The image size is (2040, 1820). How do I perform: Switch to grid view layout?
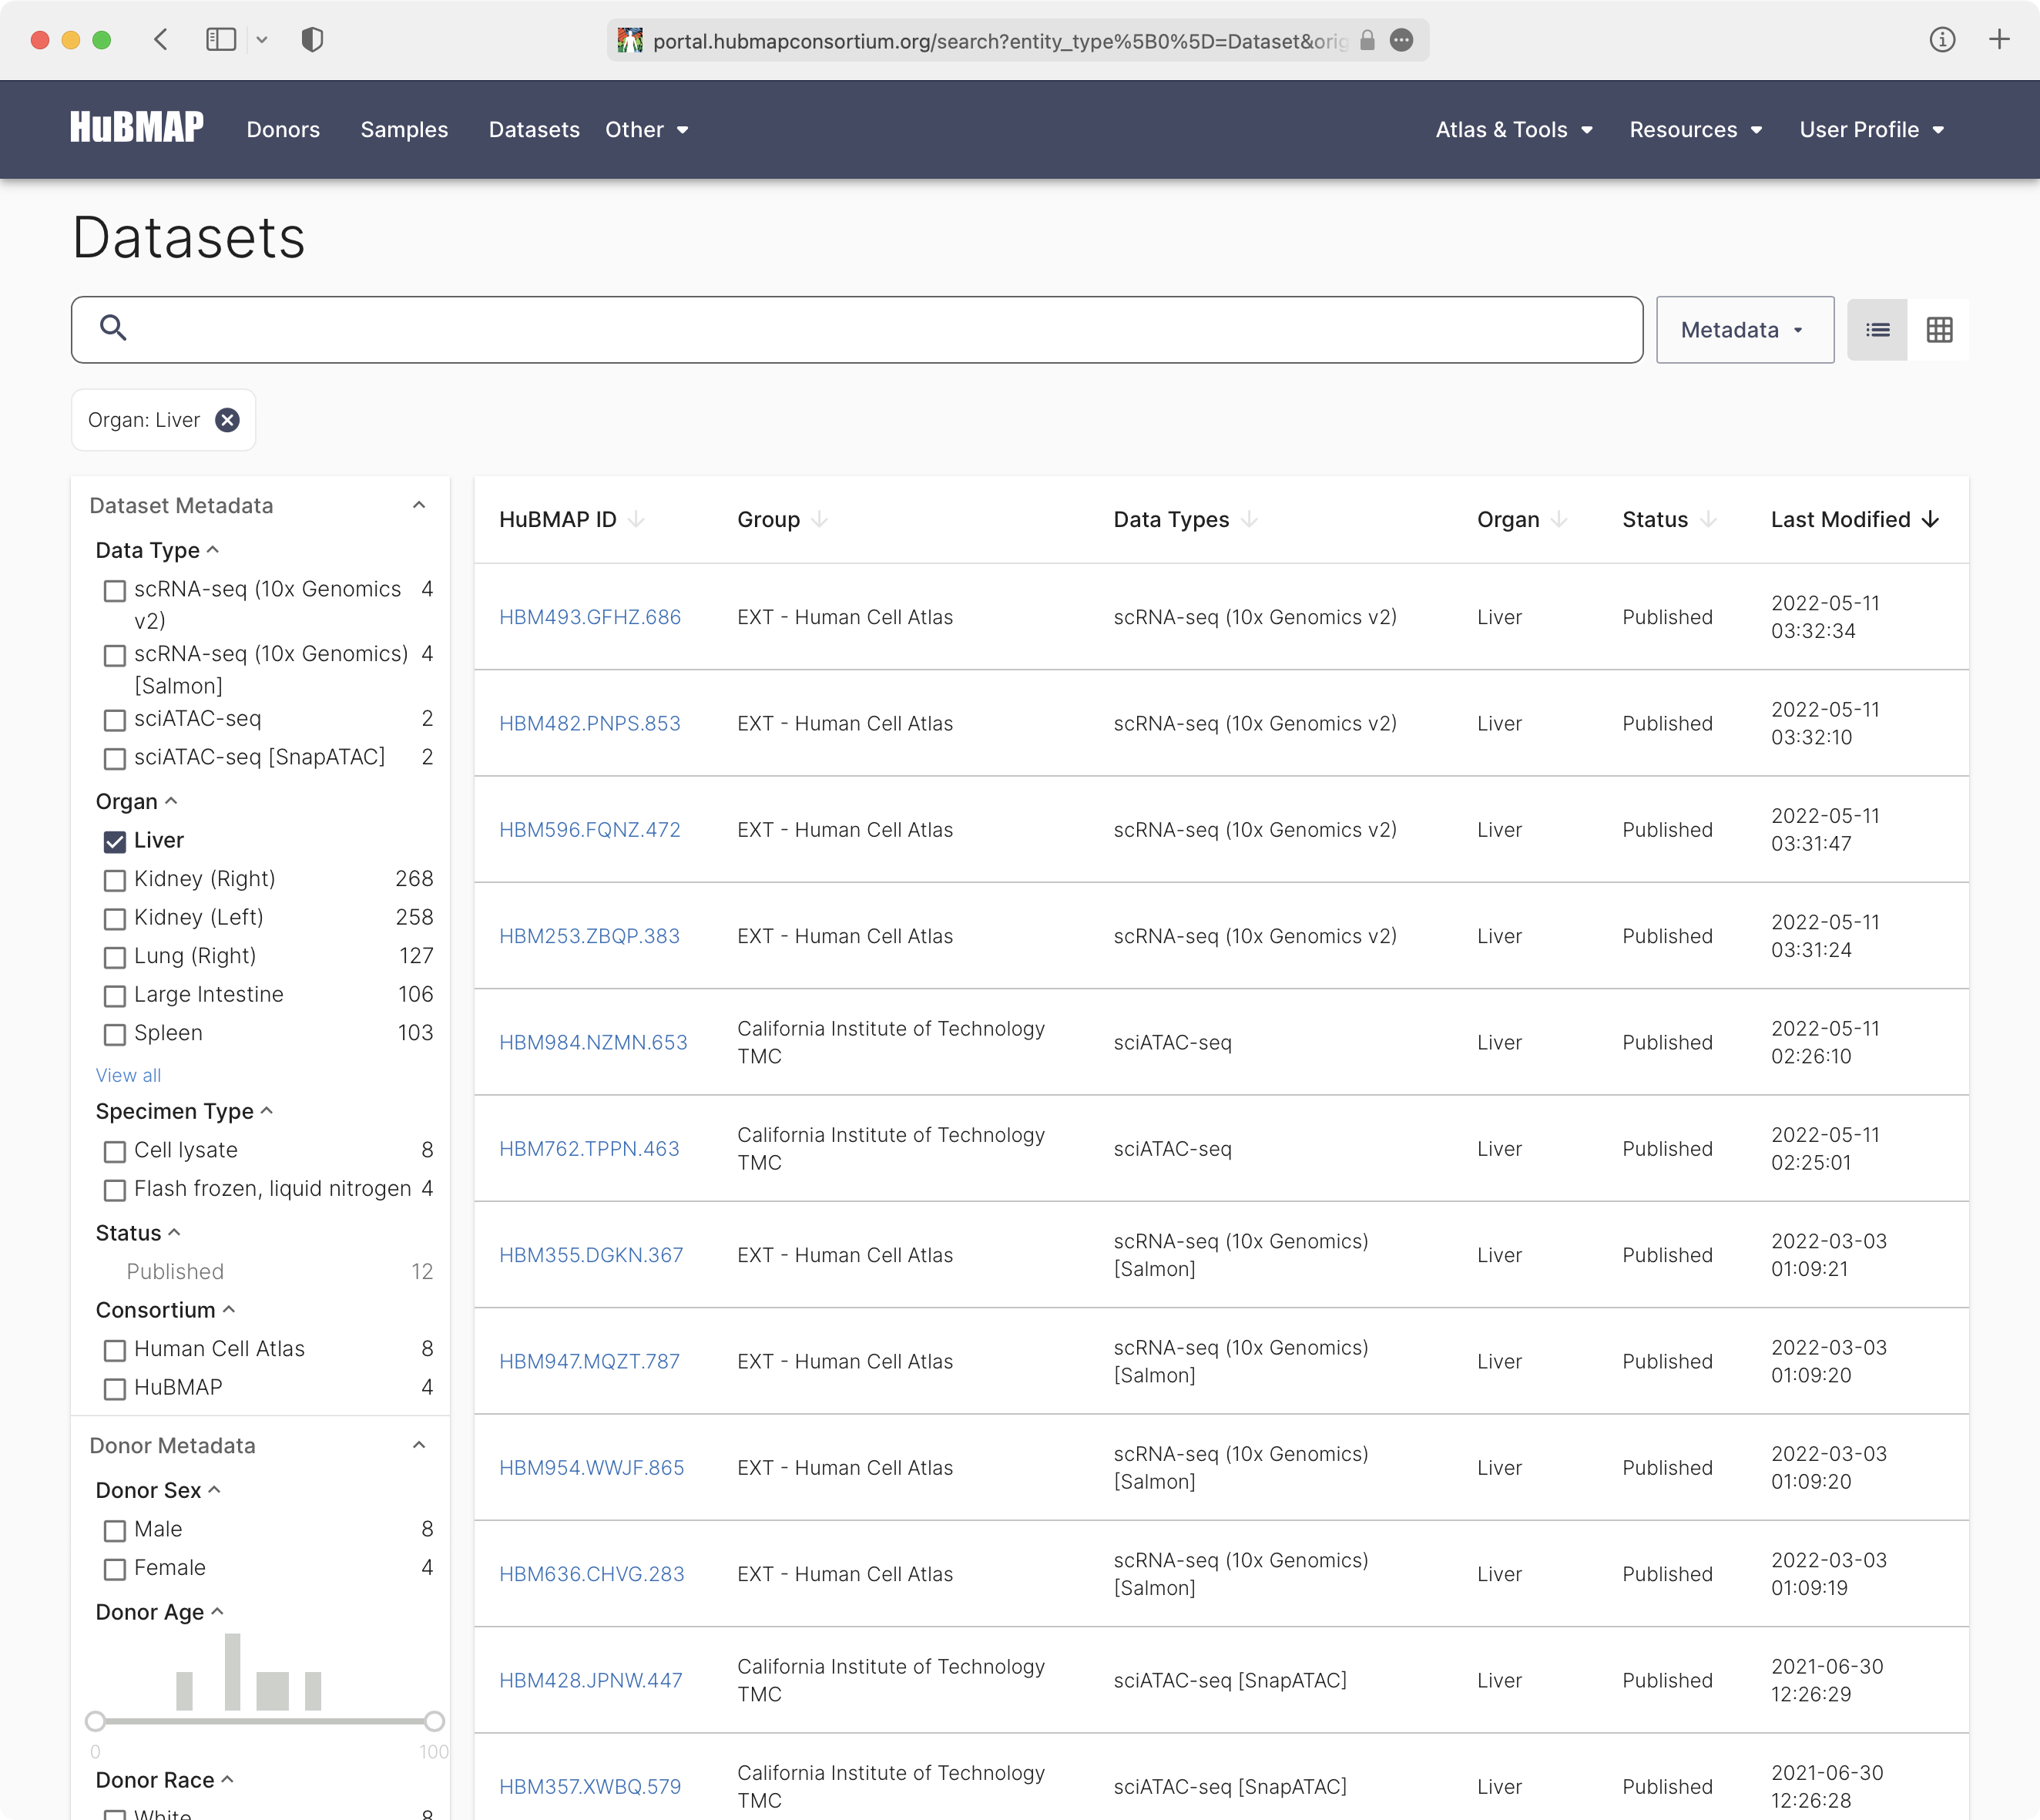tap(1941, 329)
